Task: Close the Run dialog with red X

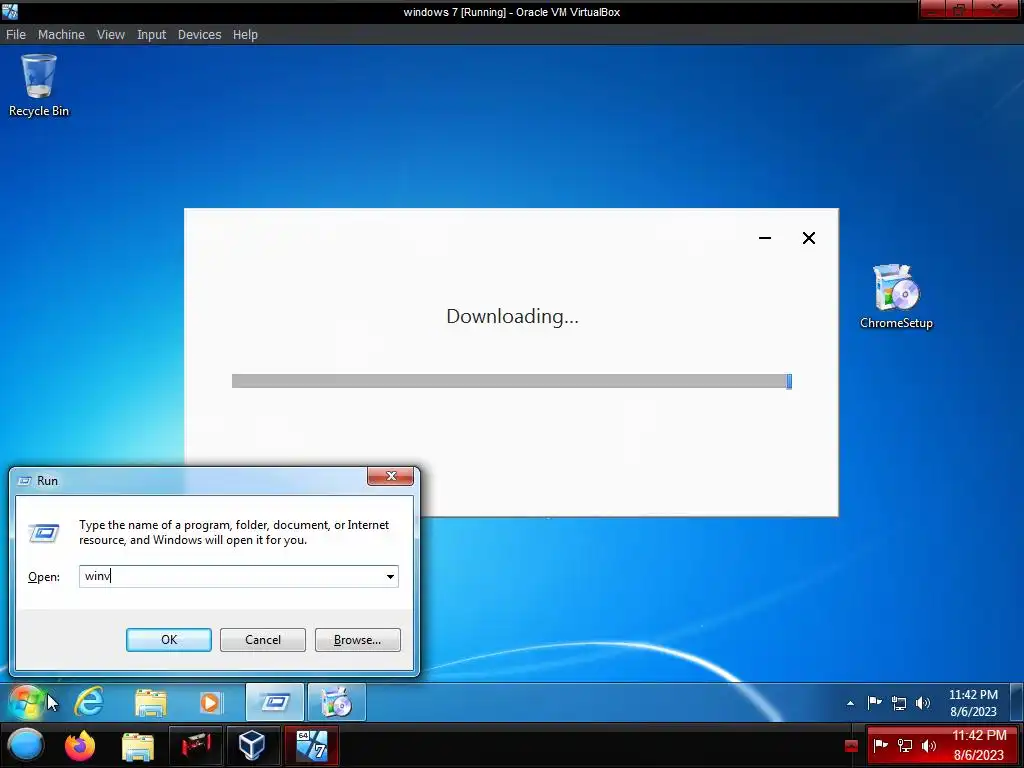Action: pos(391,476)
